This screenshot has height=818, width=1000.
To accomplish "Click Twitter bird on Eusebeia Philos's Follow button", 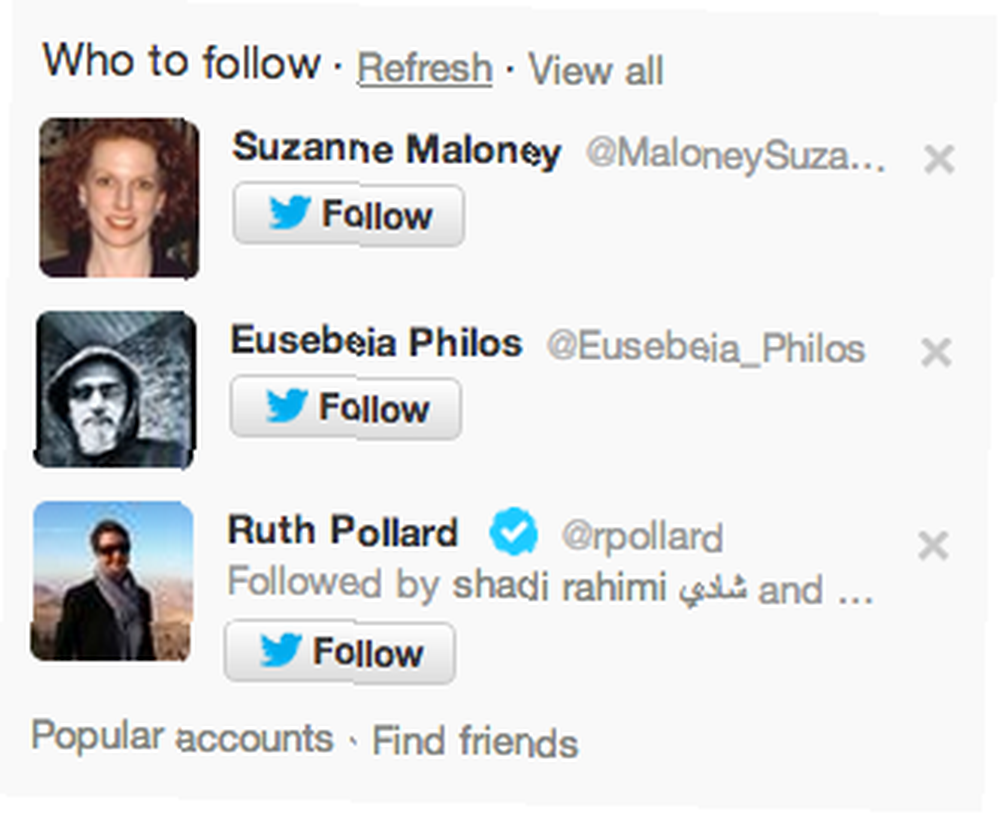I will point(287,406).
